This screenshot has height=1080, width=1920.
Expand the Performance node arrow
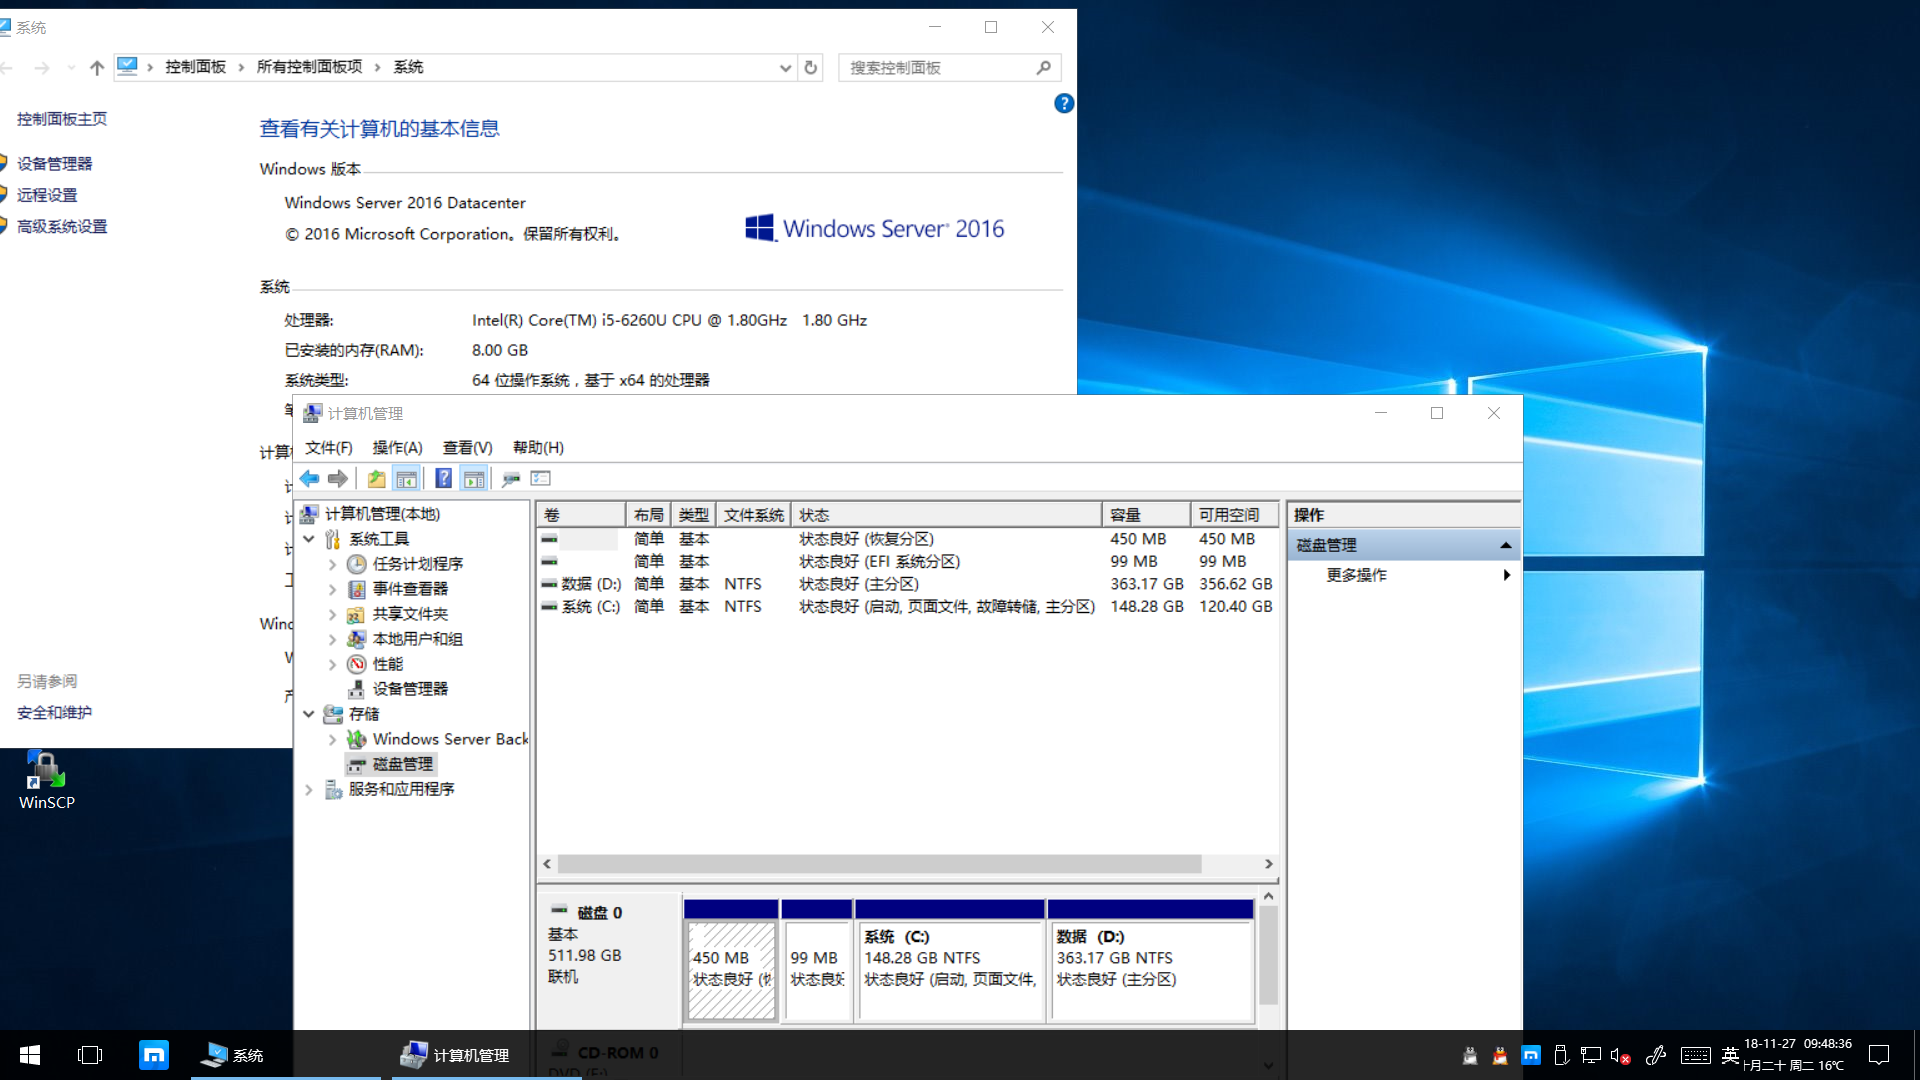(x=333, y=664)
